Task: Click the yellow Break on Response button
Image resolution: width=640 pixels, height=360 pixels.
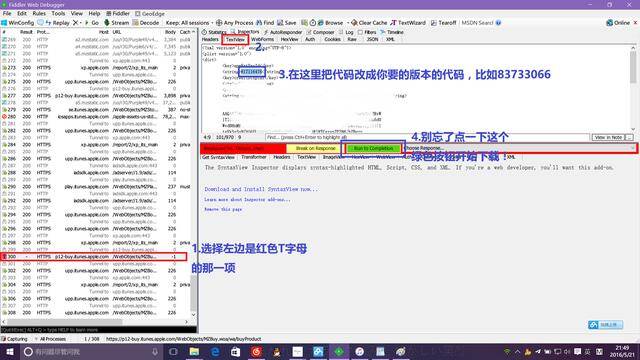Action: [316, 148]
